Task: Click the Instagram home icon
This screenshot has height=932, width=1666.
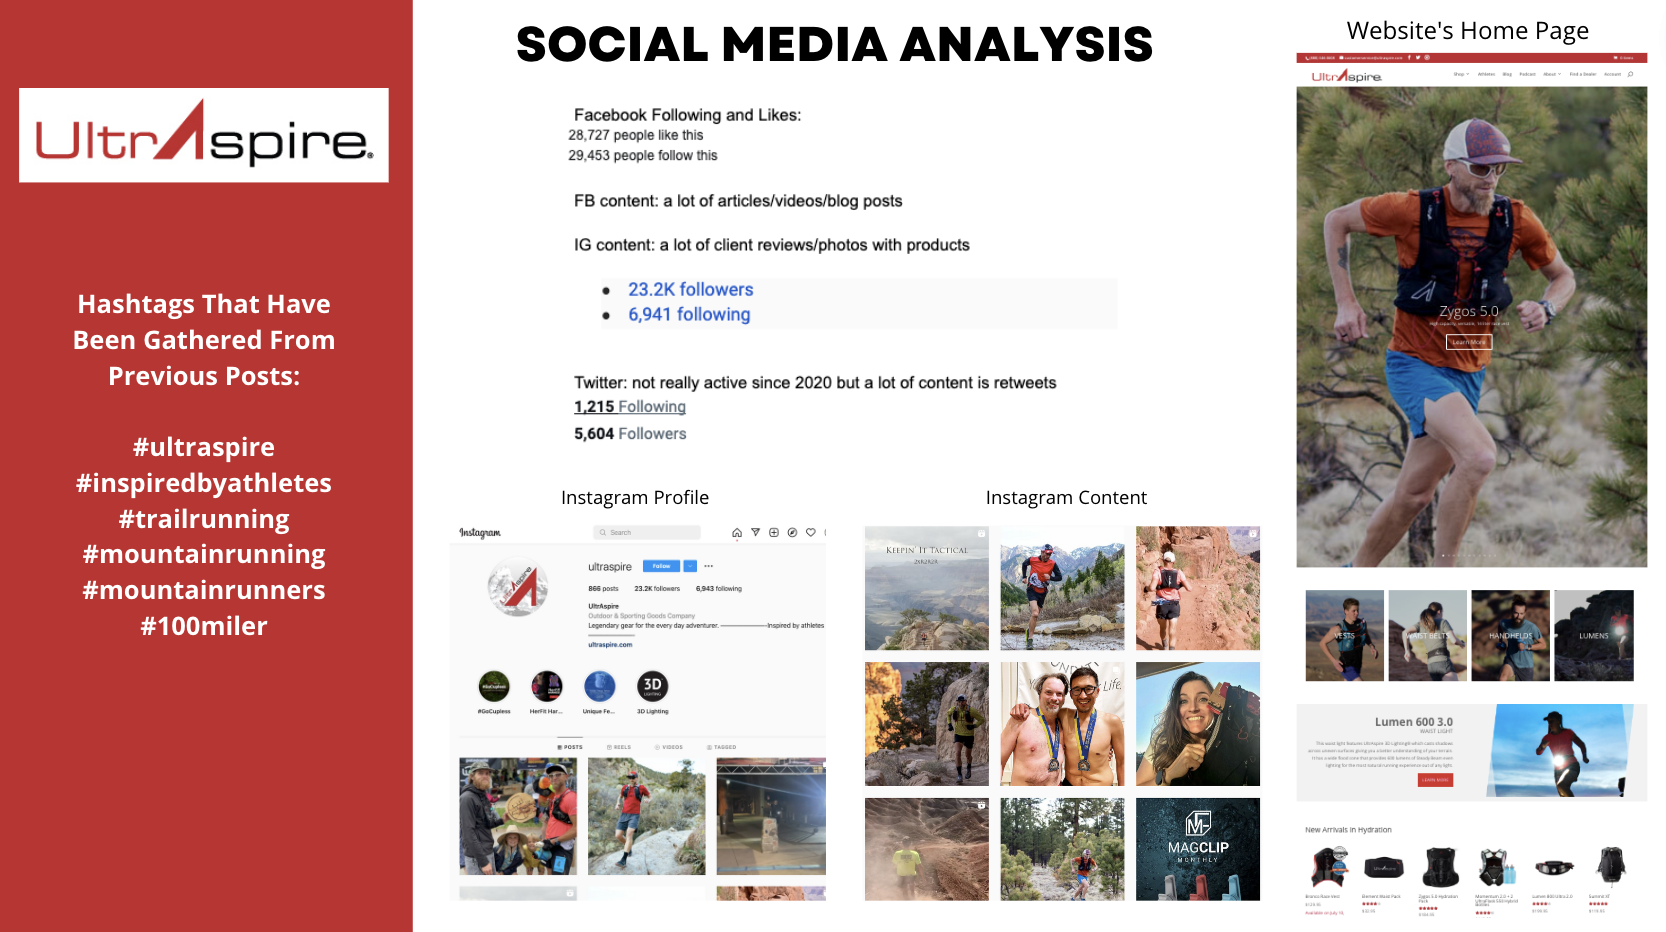Action: [737, 533]
